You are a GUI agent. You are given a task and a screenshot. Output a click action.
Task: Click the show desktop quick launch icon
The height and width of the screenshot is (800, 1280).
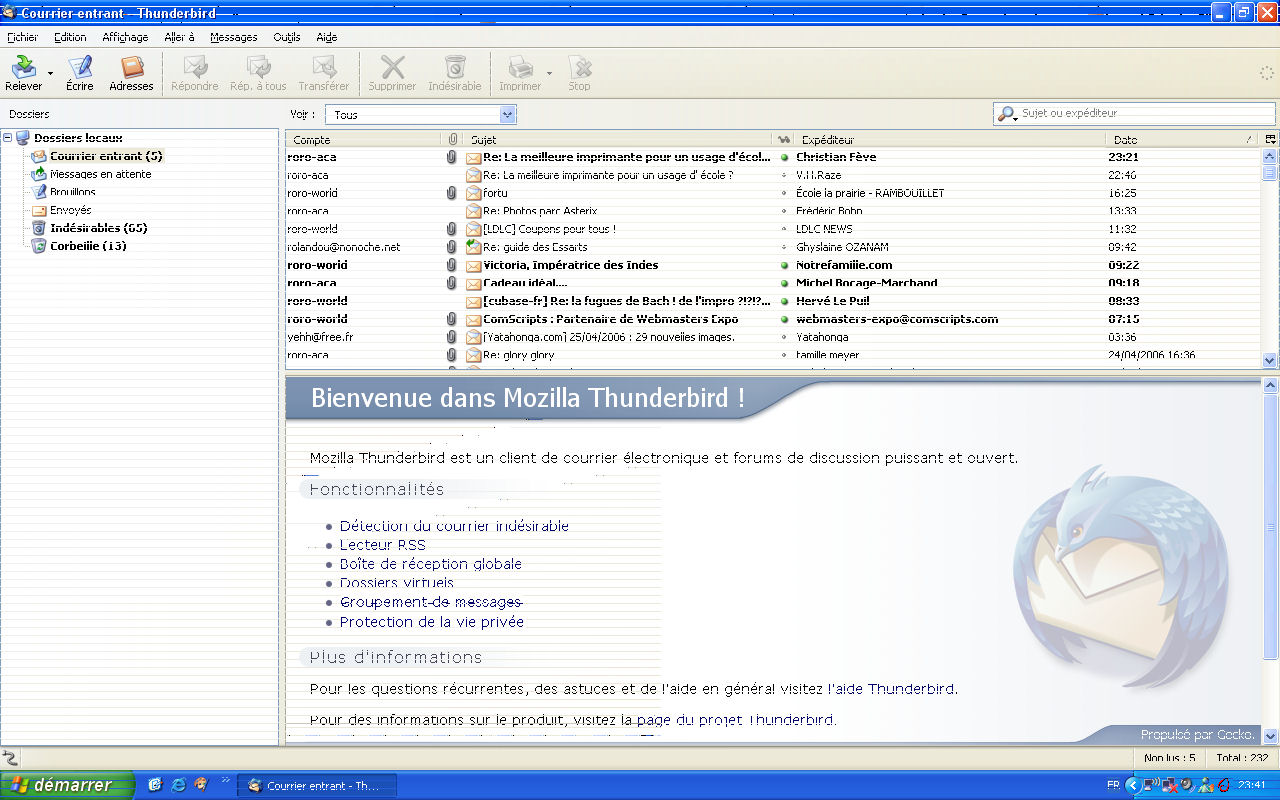pyautogui.click(x=155, y=785)
